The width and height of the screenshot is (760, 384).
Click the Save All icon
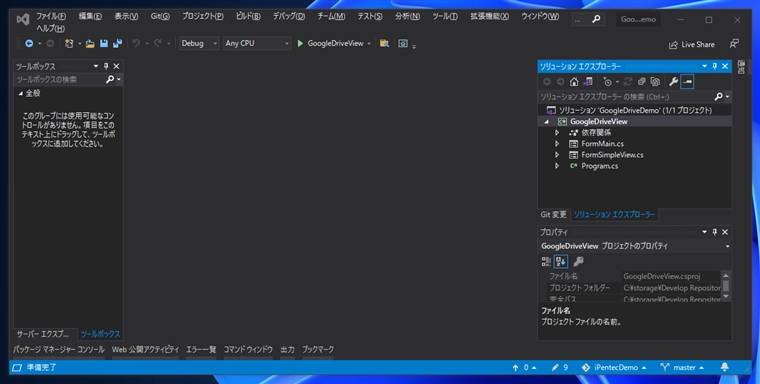tap(117, 44)
